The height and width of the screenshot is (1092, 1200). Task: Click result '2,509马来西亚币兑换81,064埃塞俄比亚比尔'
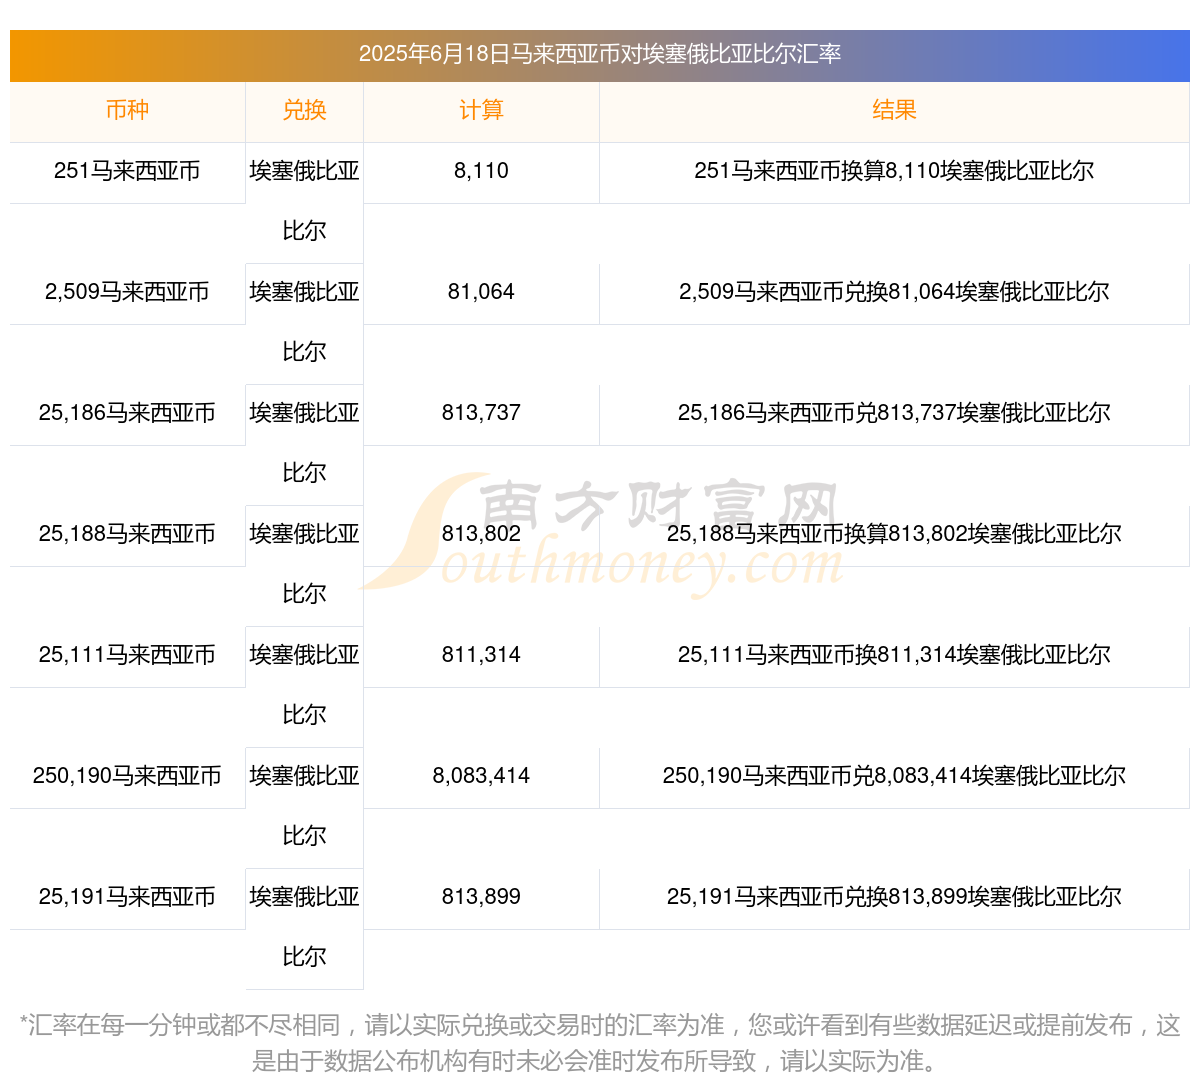click(894, 292)
